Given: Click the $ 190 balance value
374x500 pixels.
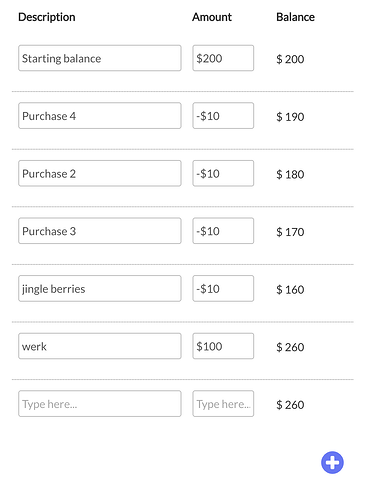Looking at the screenshot, I should [x=290, y=117].
